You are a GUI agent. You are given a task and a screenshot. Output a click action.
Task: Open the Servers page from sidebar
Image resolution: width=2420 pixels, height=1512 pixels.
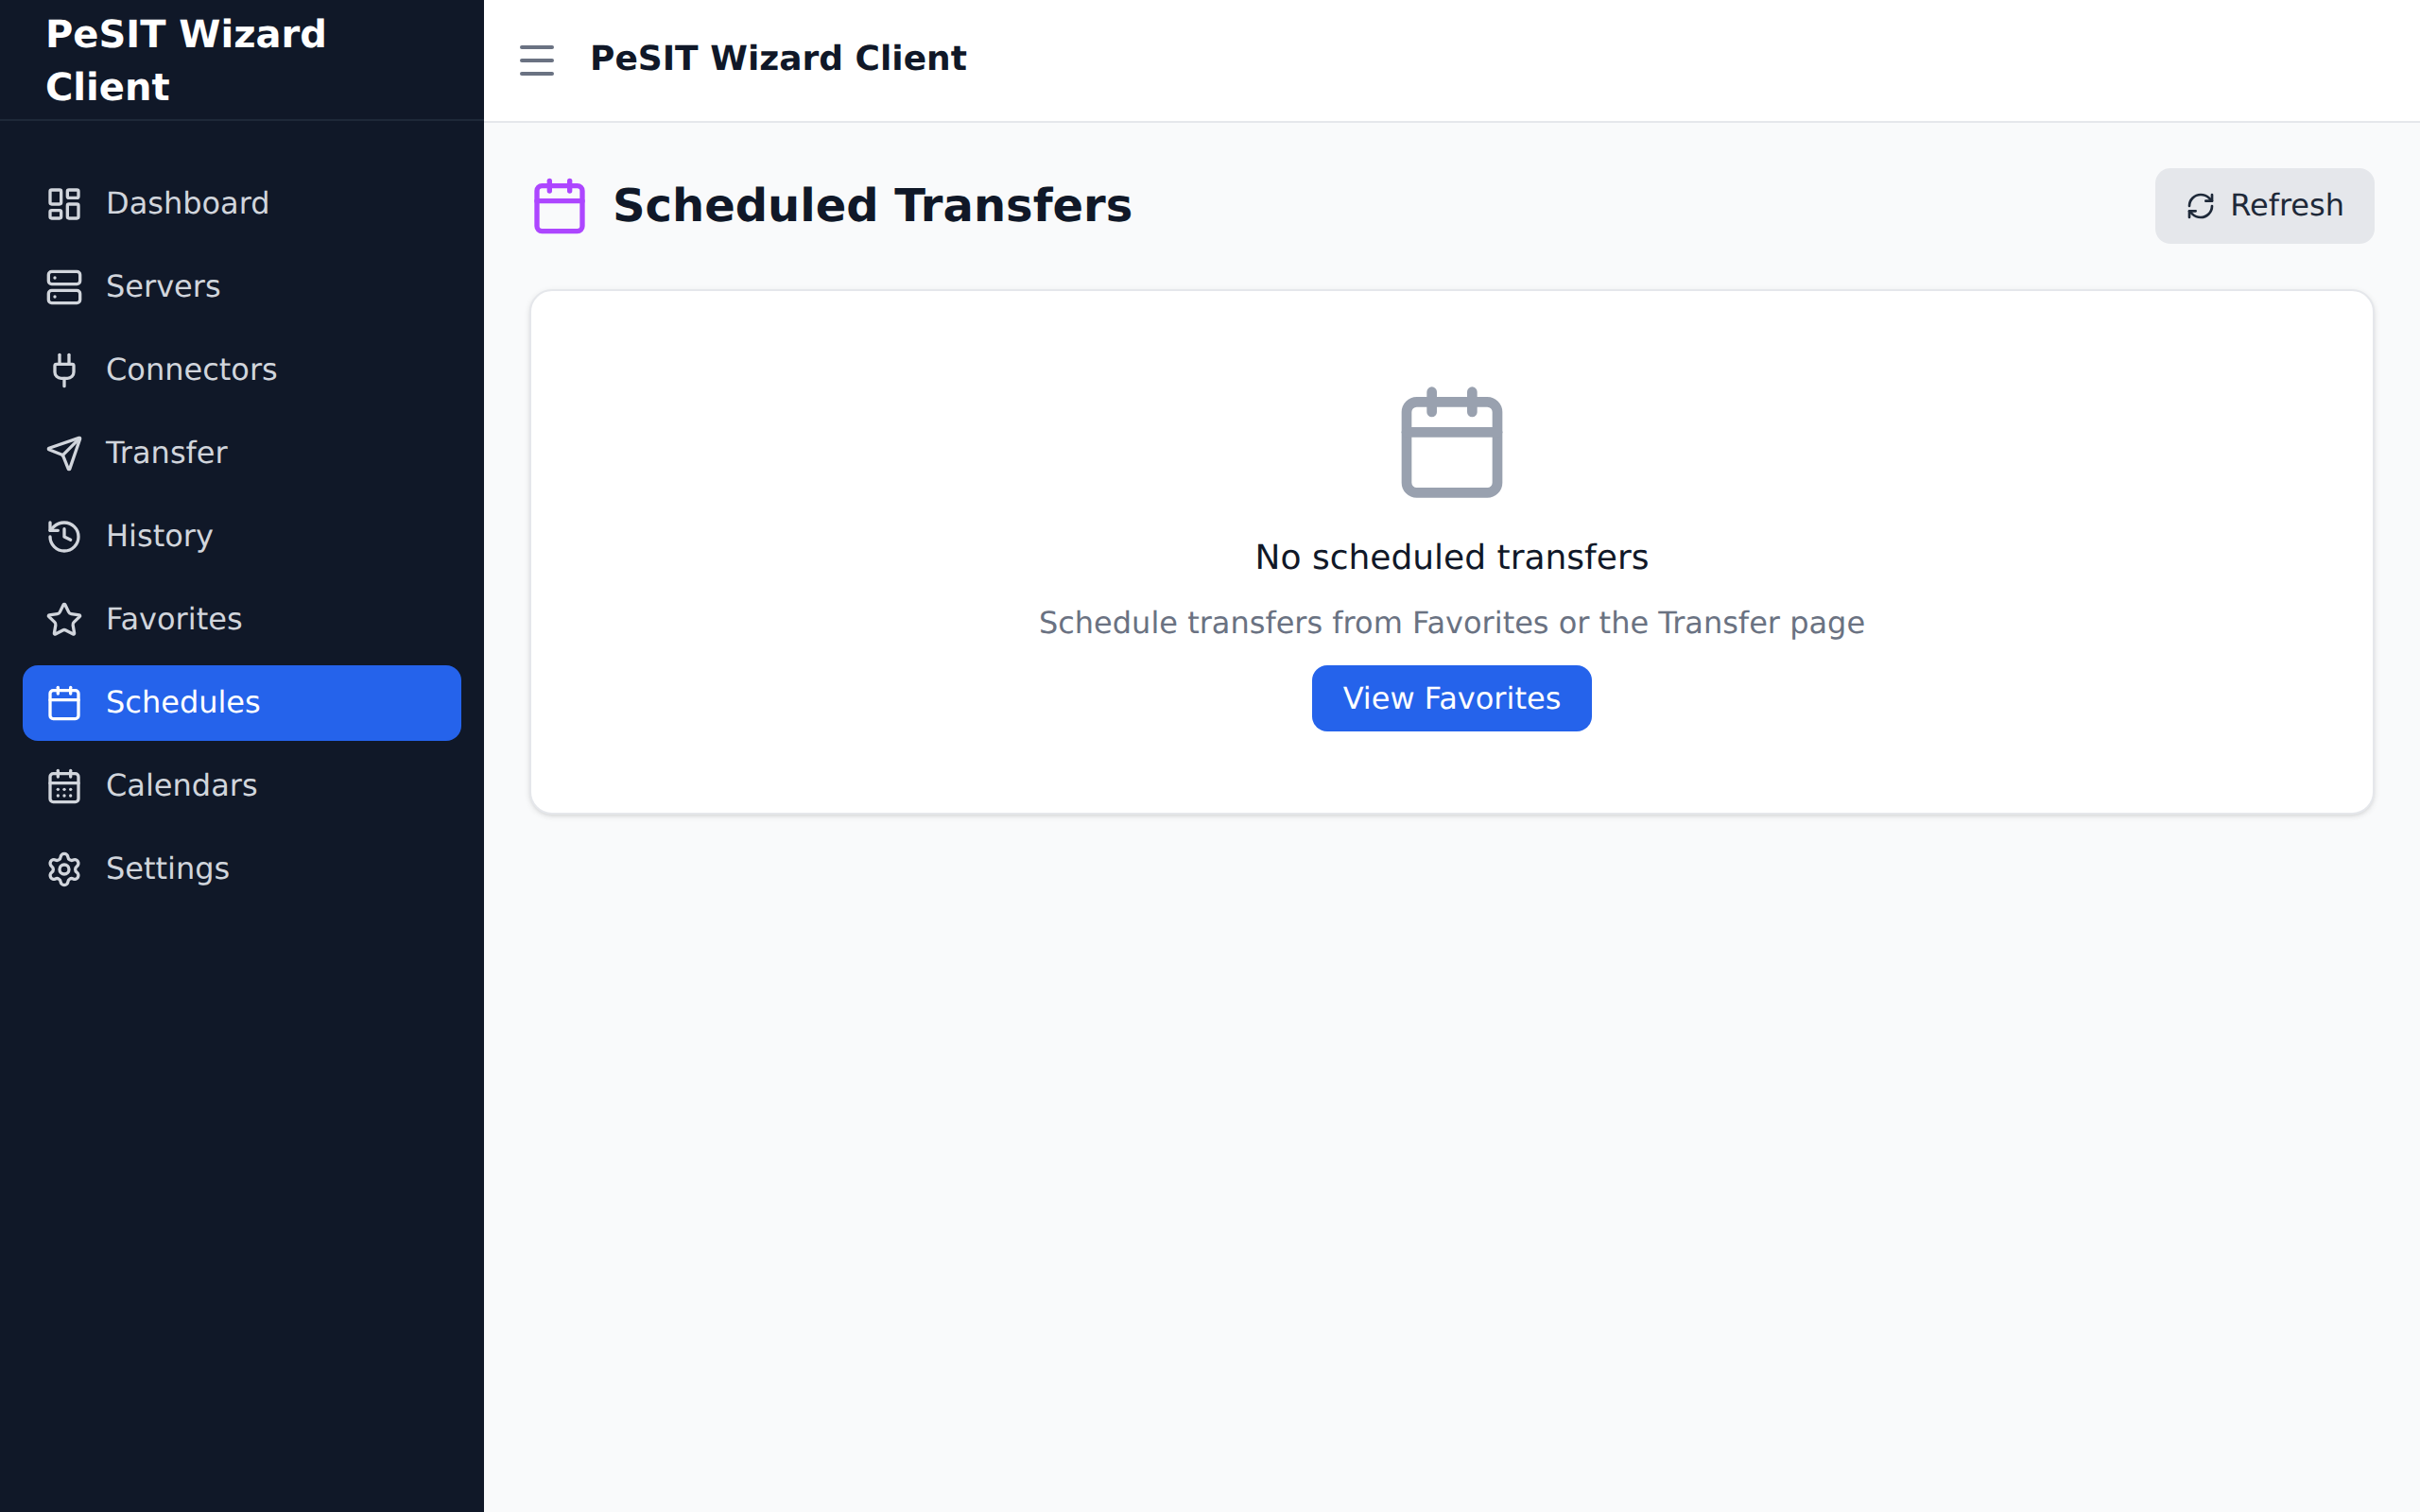(163, 287)
